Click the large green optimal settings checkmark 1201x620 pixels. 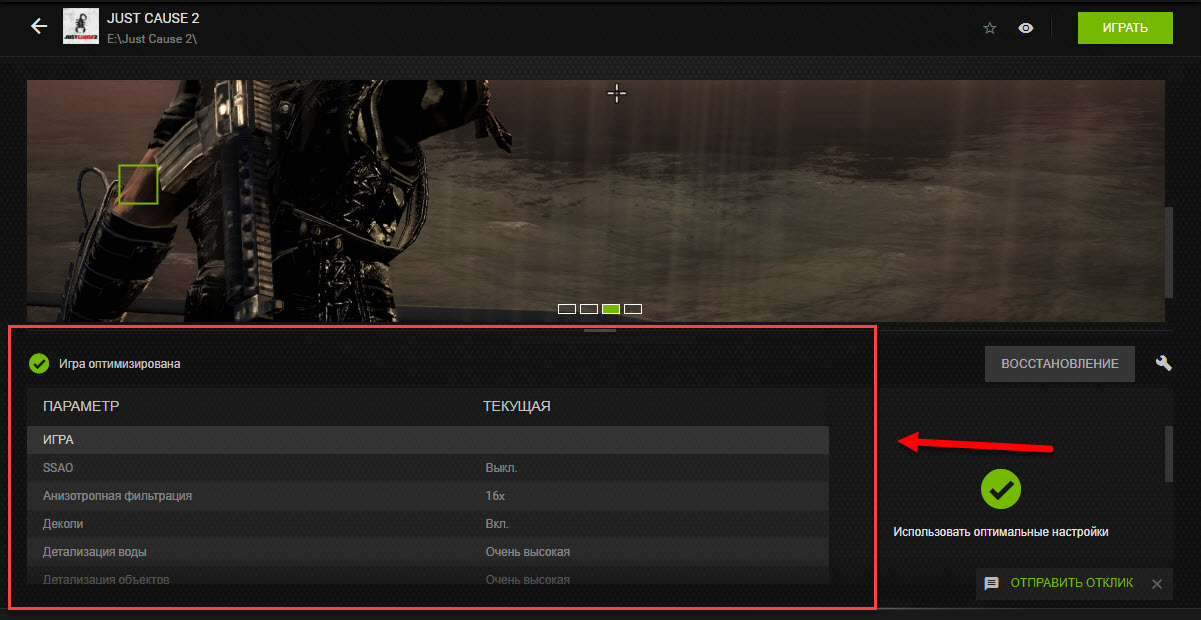(1000, 488)
